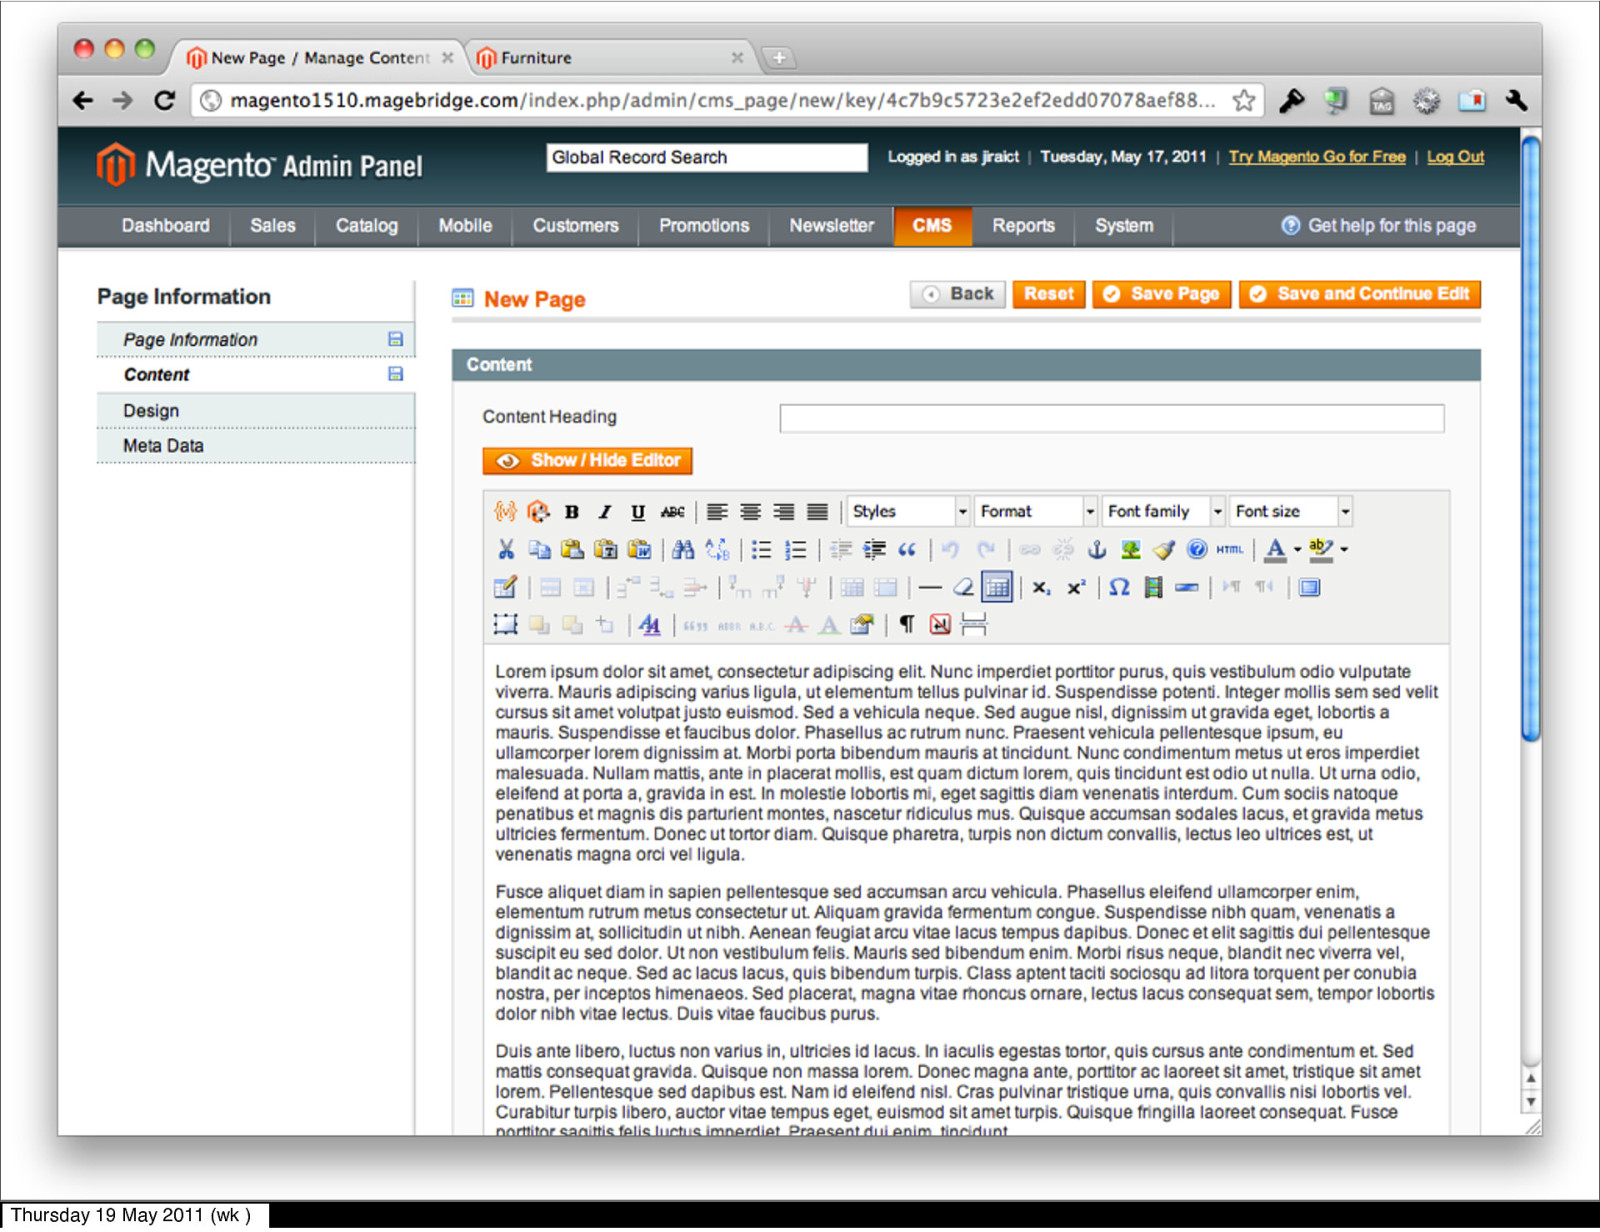Click Paste as Plain Text icon

(606, 549)
